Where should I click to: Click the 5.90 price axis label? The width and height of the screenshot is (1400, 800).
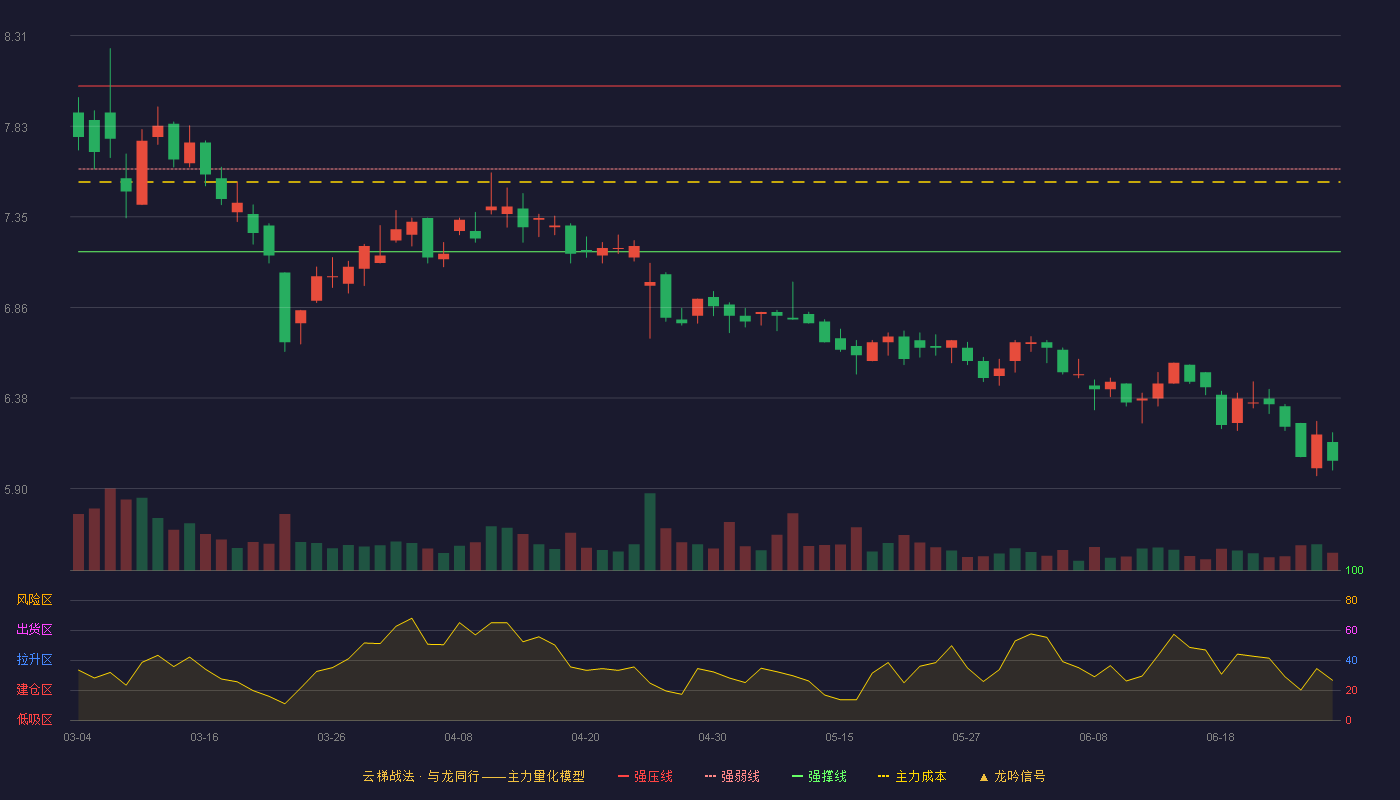[15, 490]
